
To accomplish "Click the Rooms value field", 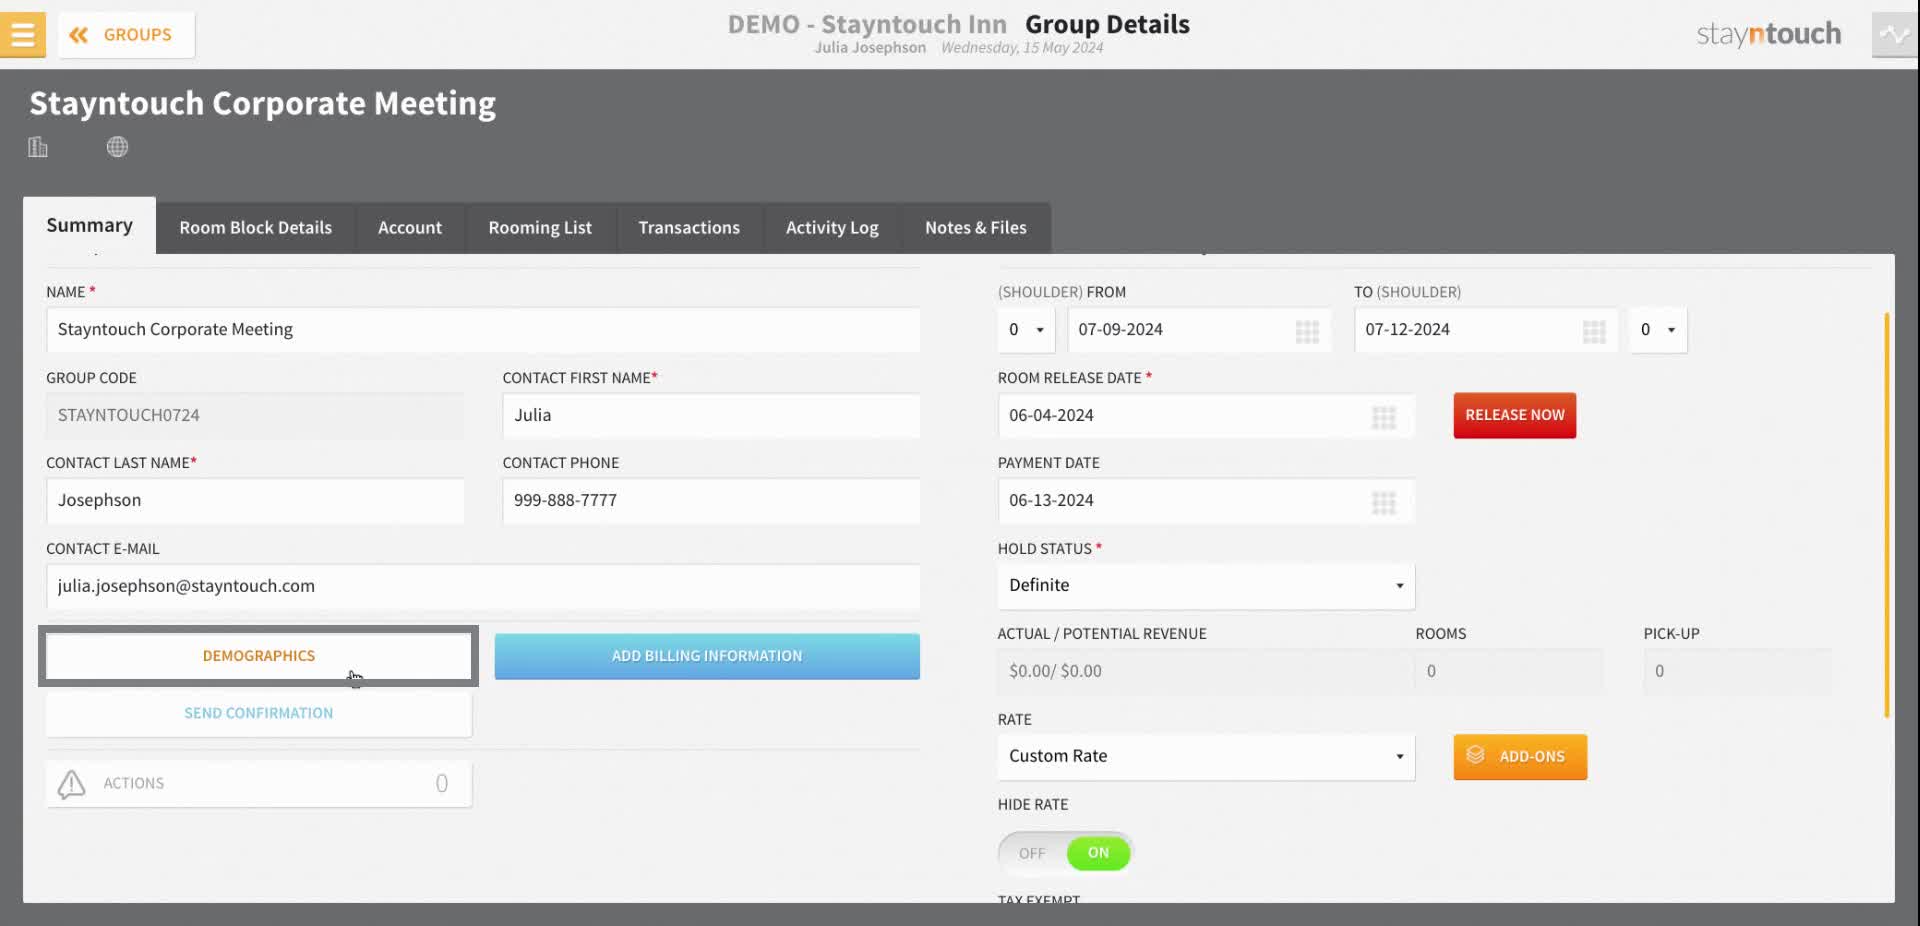I will (1509, 672).
